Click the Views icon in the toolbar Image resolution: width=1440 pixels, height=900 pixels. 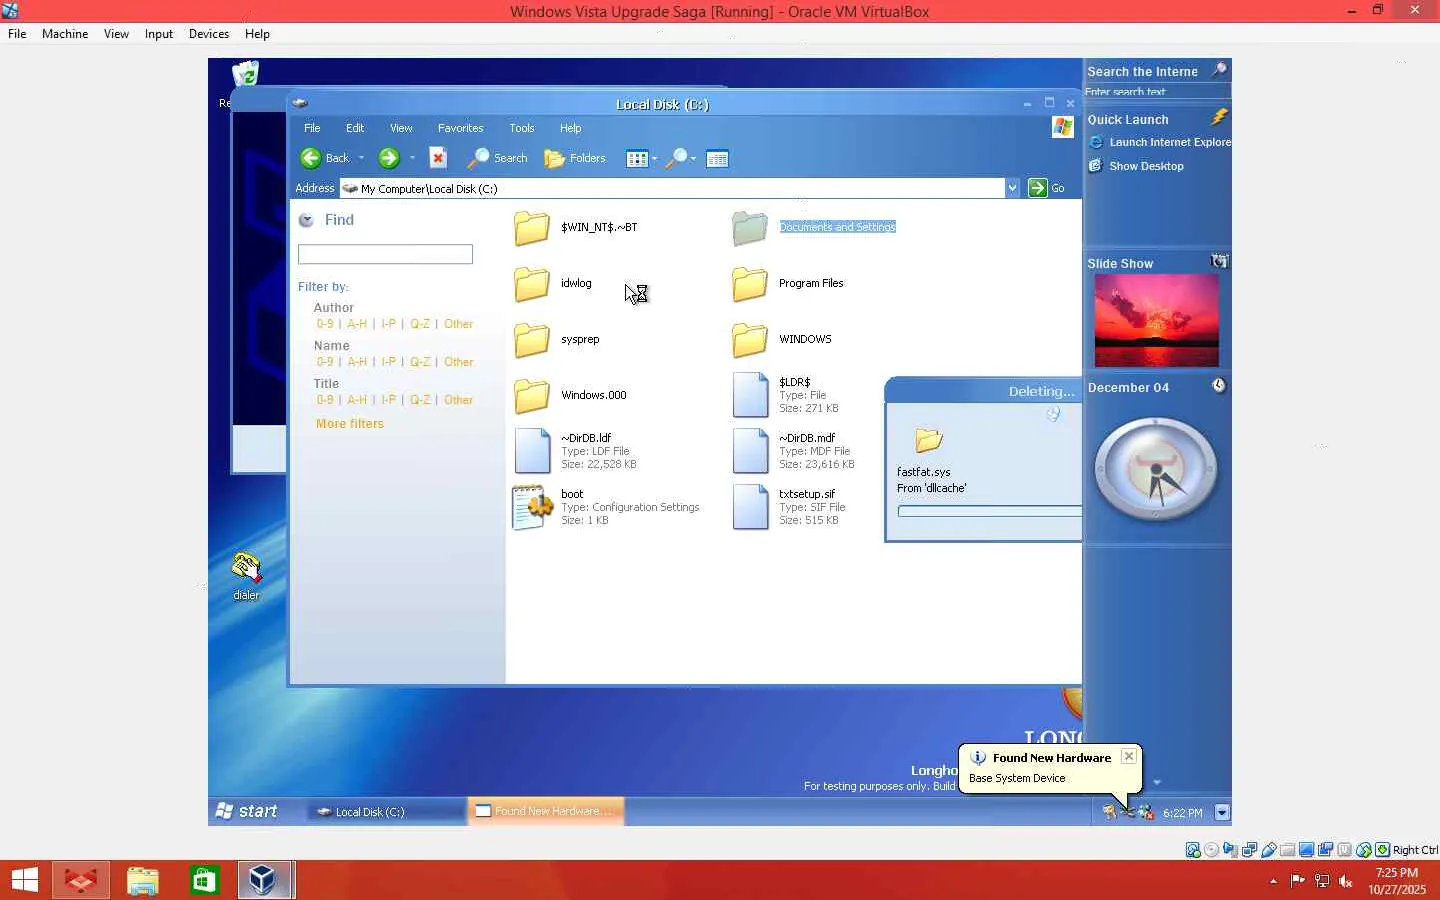pyautogui.click(x=637, y=159)
